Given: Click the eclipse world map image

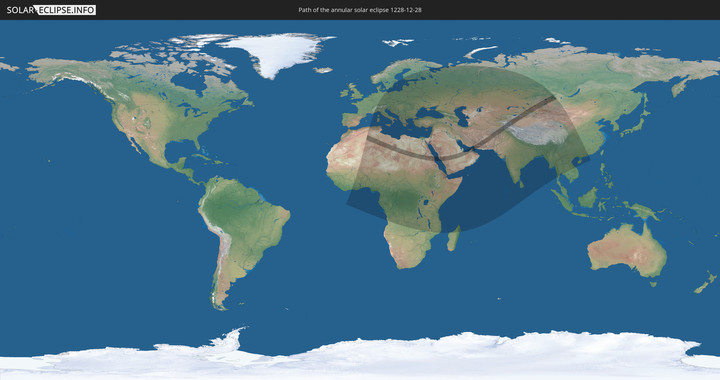Looking at the screenshot, I should pyautogui.click(x=360, y=200).
